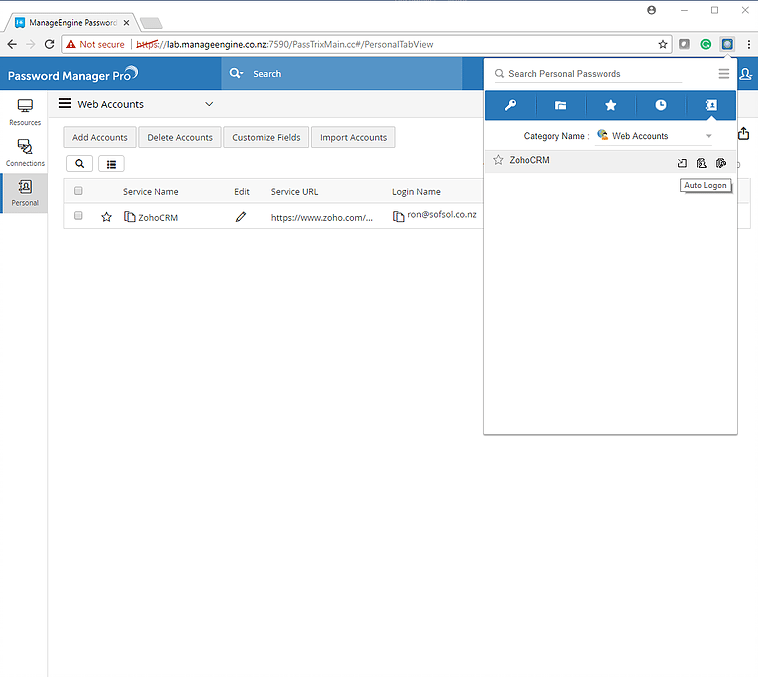Open the star favorites tab in the popup
Viewport: 758px width, 677px height.
point(611,105)
